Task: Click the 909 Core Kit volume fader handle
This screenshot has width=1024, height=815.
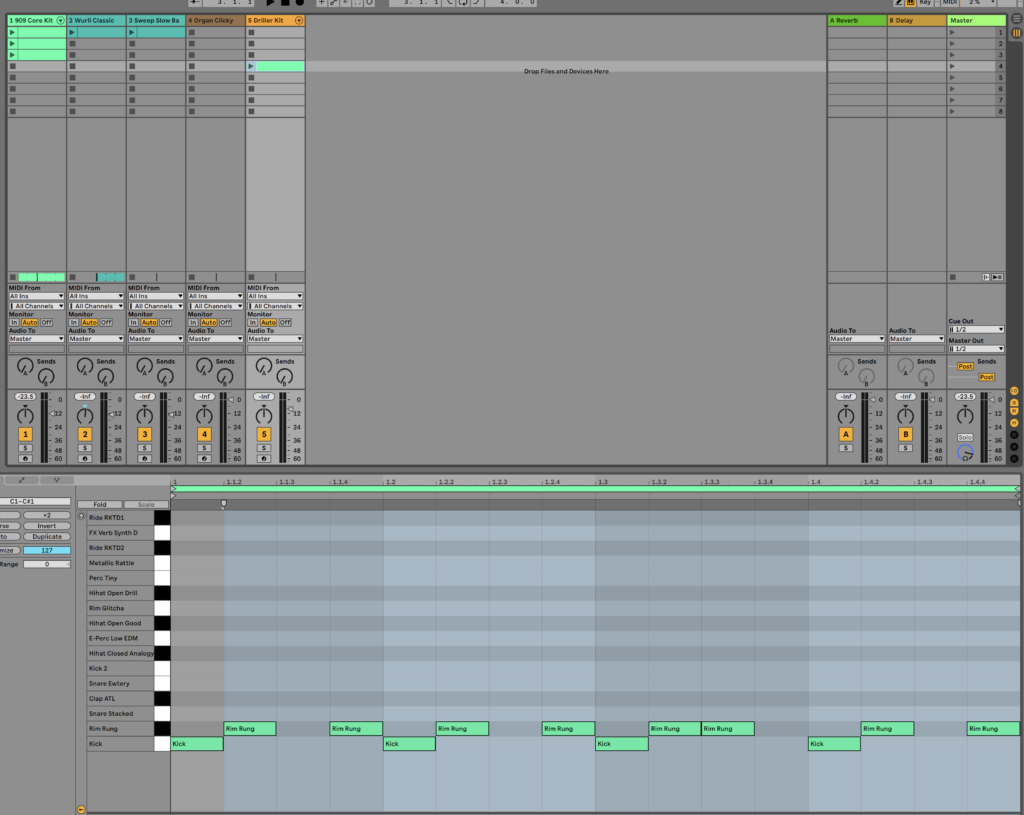Action: 53,413
